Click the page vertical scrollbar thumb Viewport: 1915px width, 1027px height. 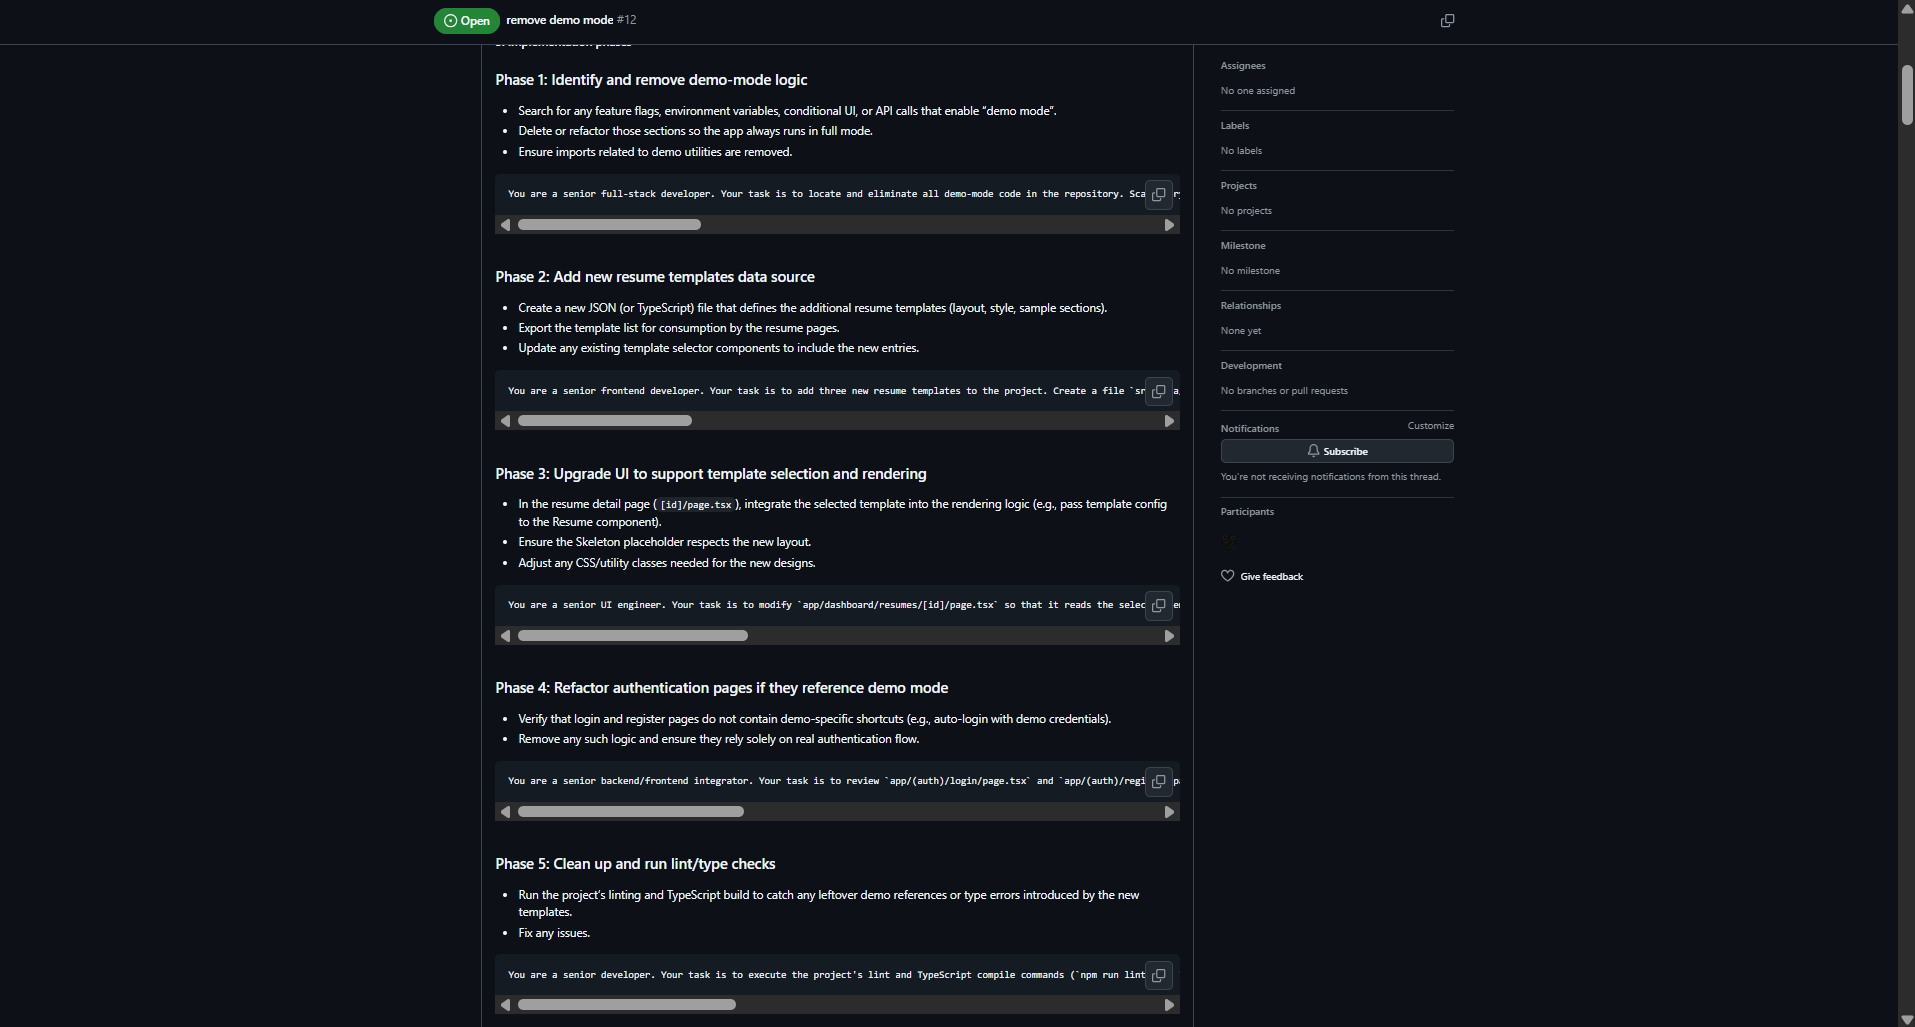[1907, 95]
